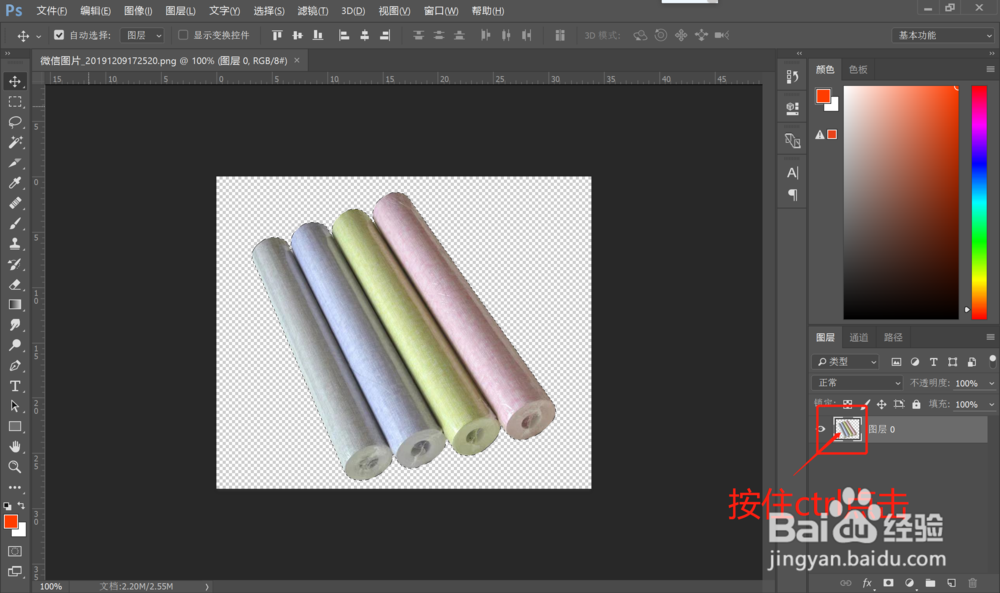Viewport: 1000px width, 593px height.
Task: Select the Pen tool
Action: coord(15,366)
